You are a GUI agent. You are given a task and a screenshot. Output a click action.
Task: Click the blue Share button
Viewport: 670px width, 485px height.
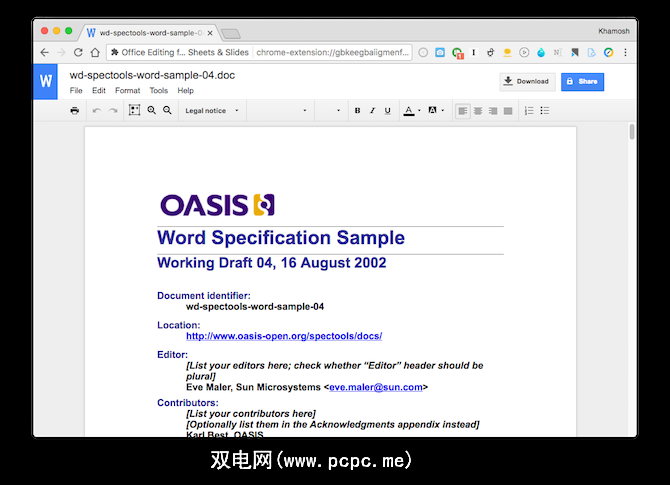pos(582,82)
